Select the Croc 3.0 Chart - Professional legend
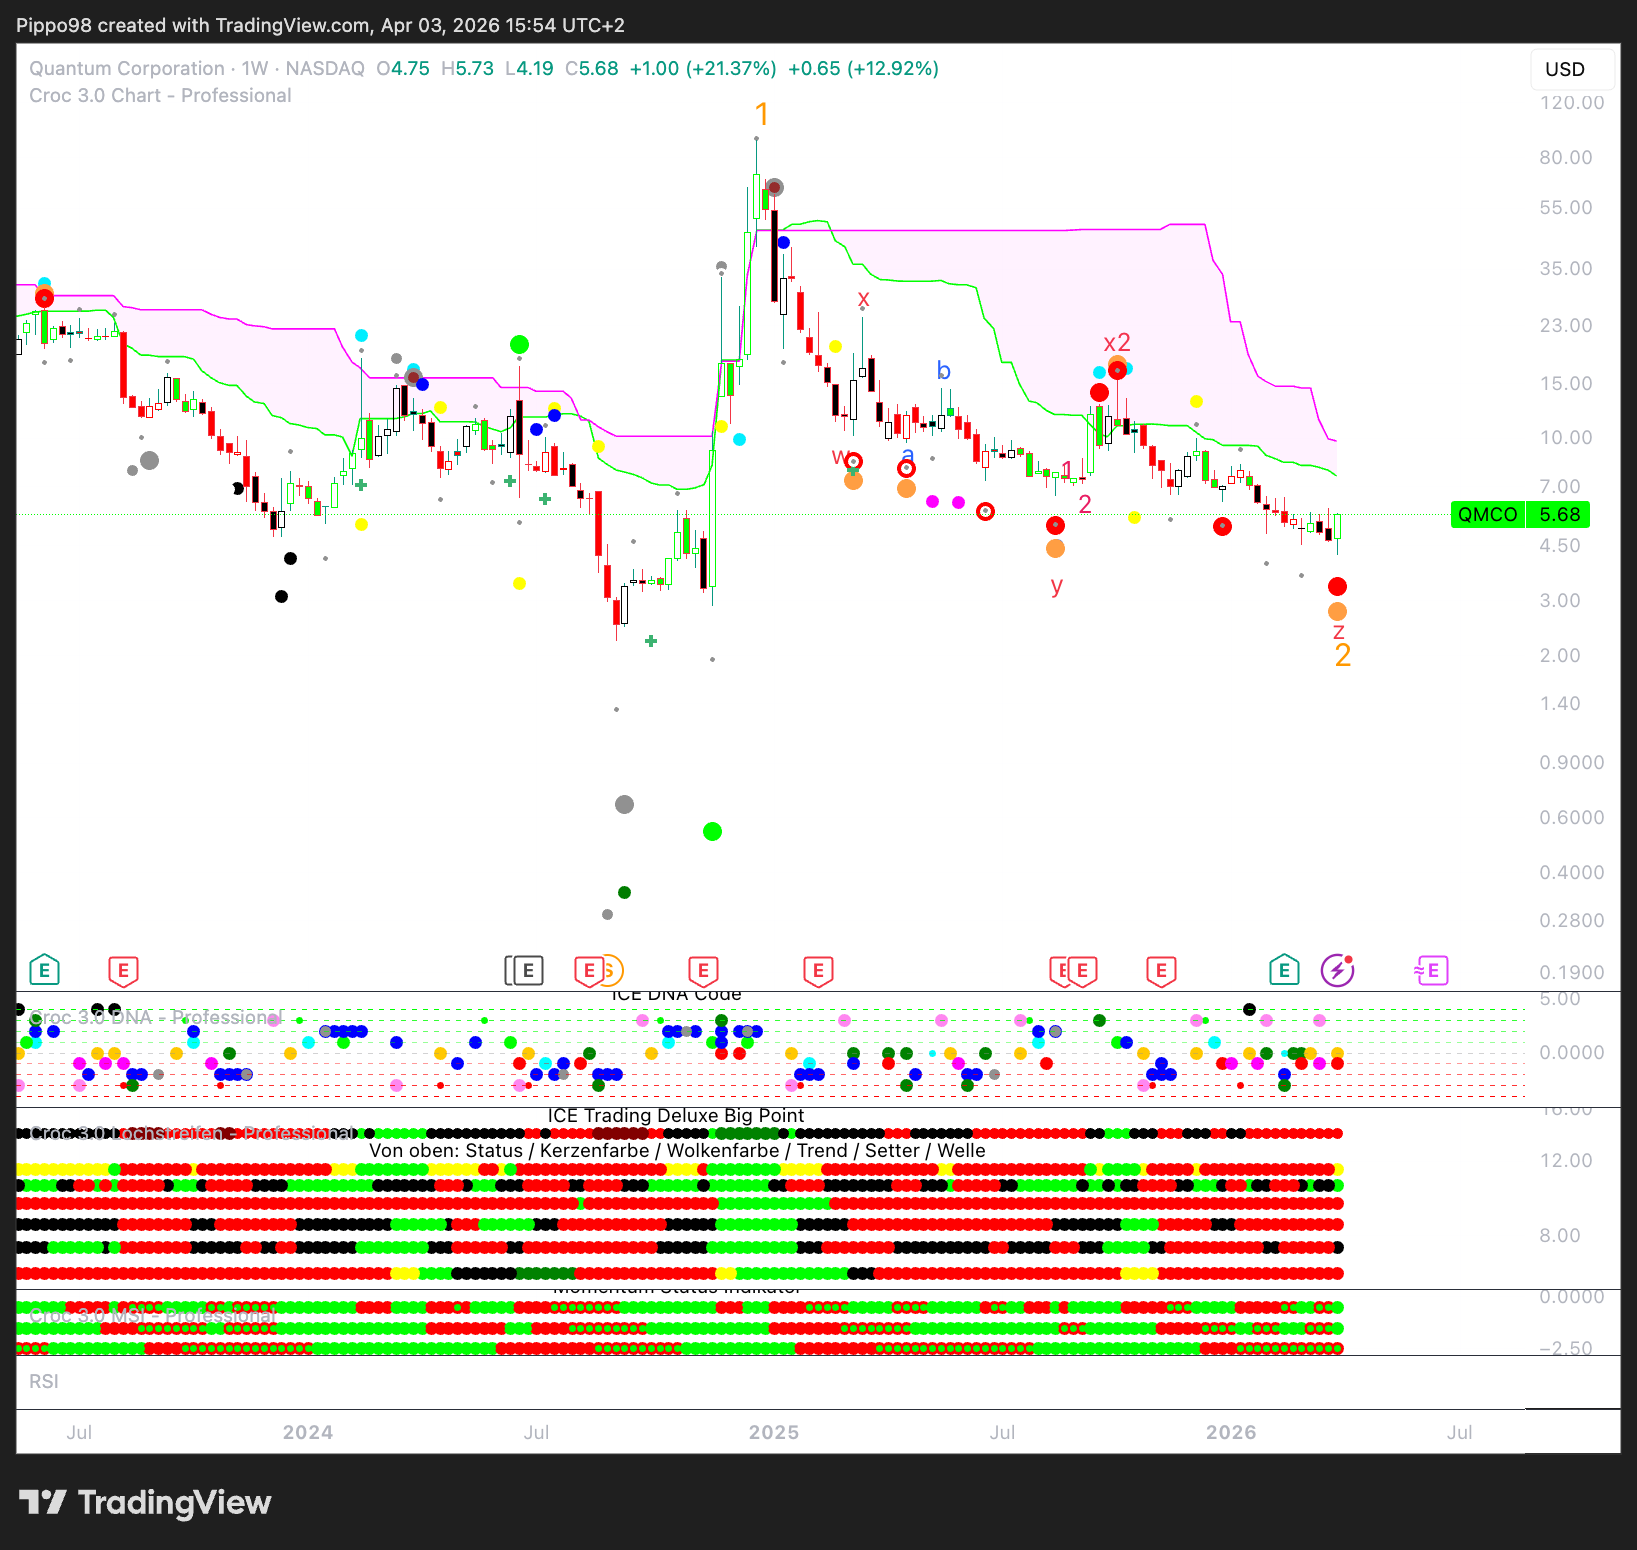 pos(160,96)
